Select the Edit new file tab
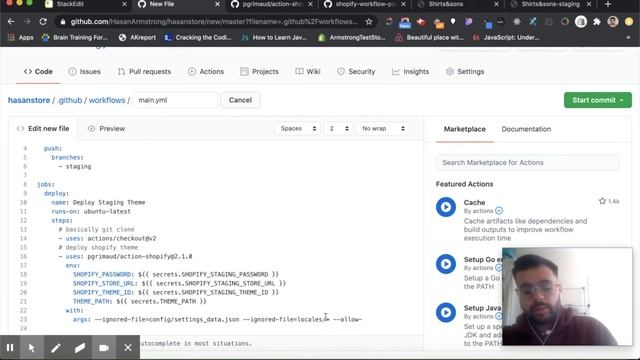Viewport: 640px width, 360px height. pos(43,129)
